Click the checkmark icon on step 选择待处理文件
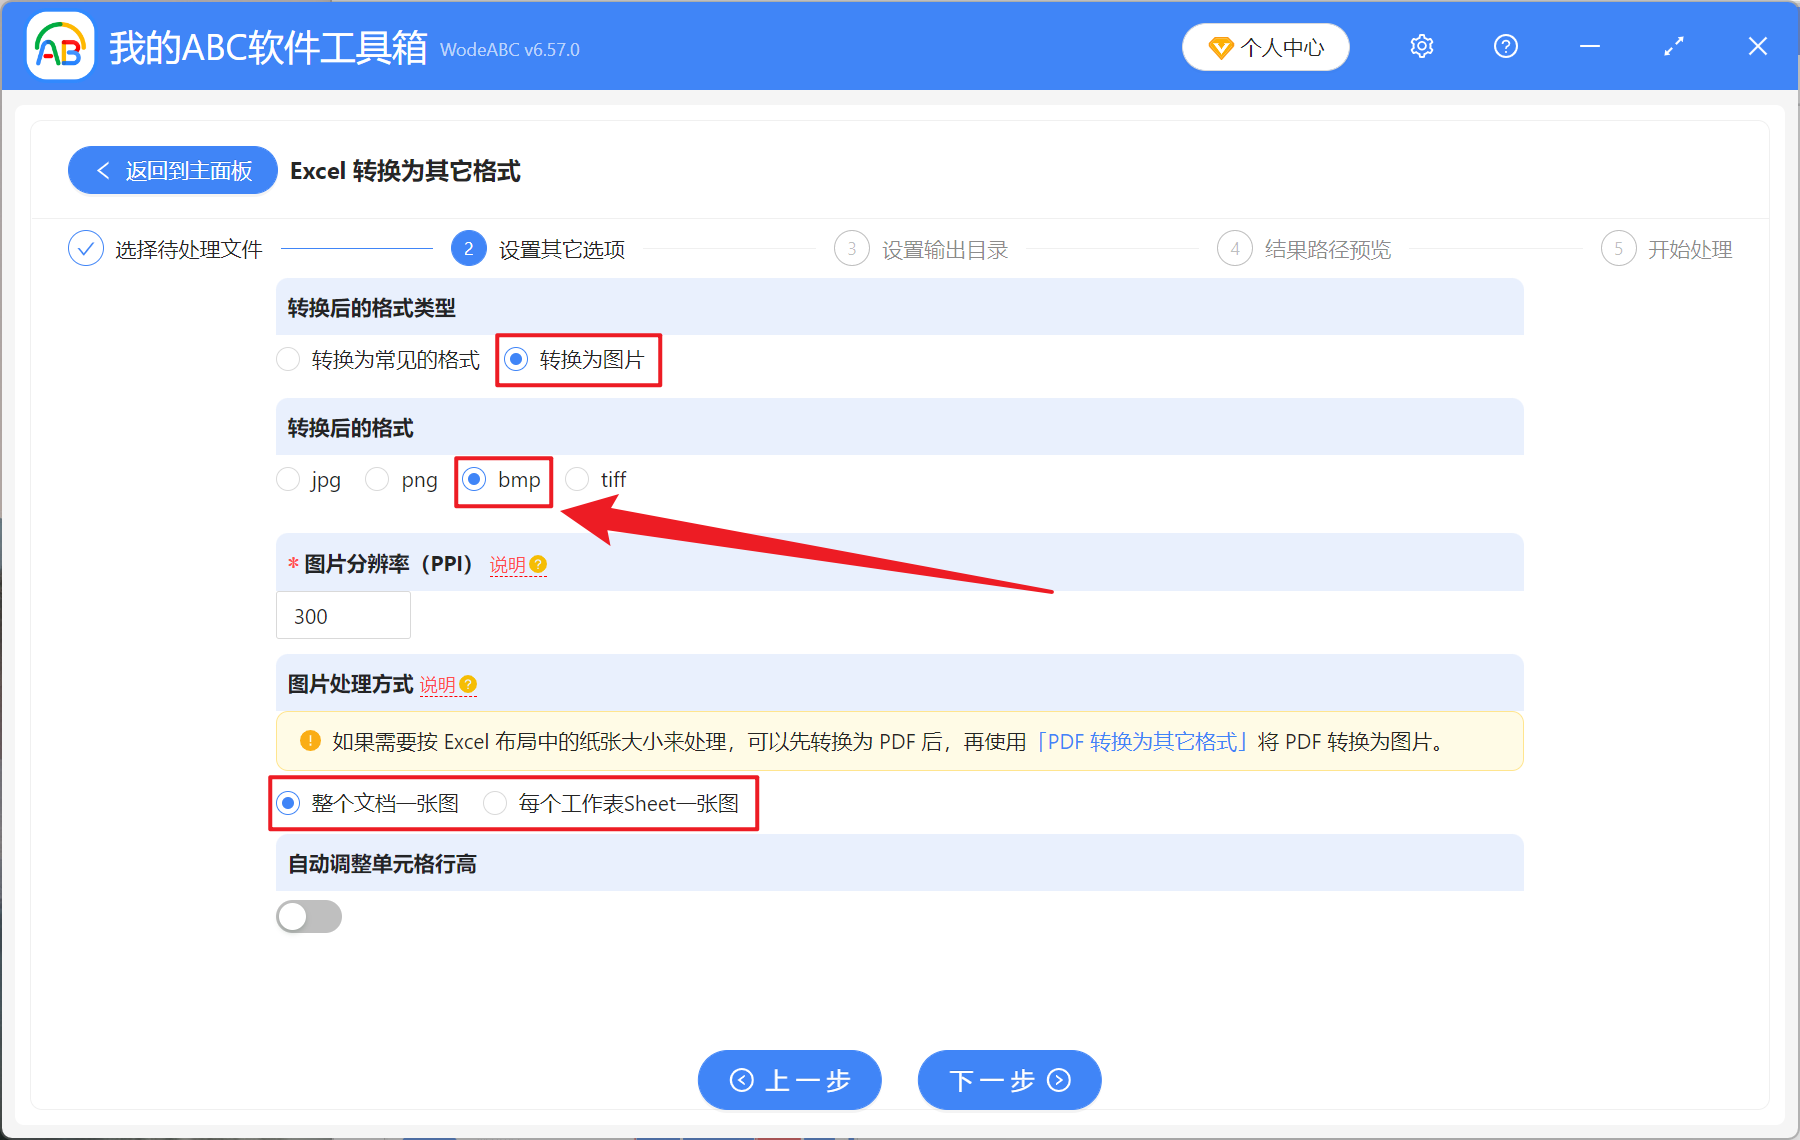1800x1140 pixels. (x=86, y=248)
